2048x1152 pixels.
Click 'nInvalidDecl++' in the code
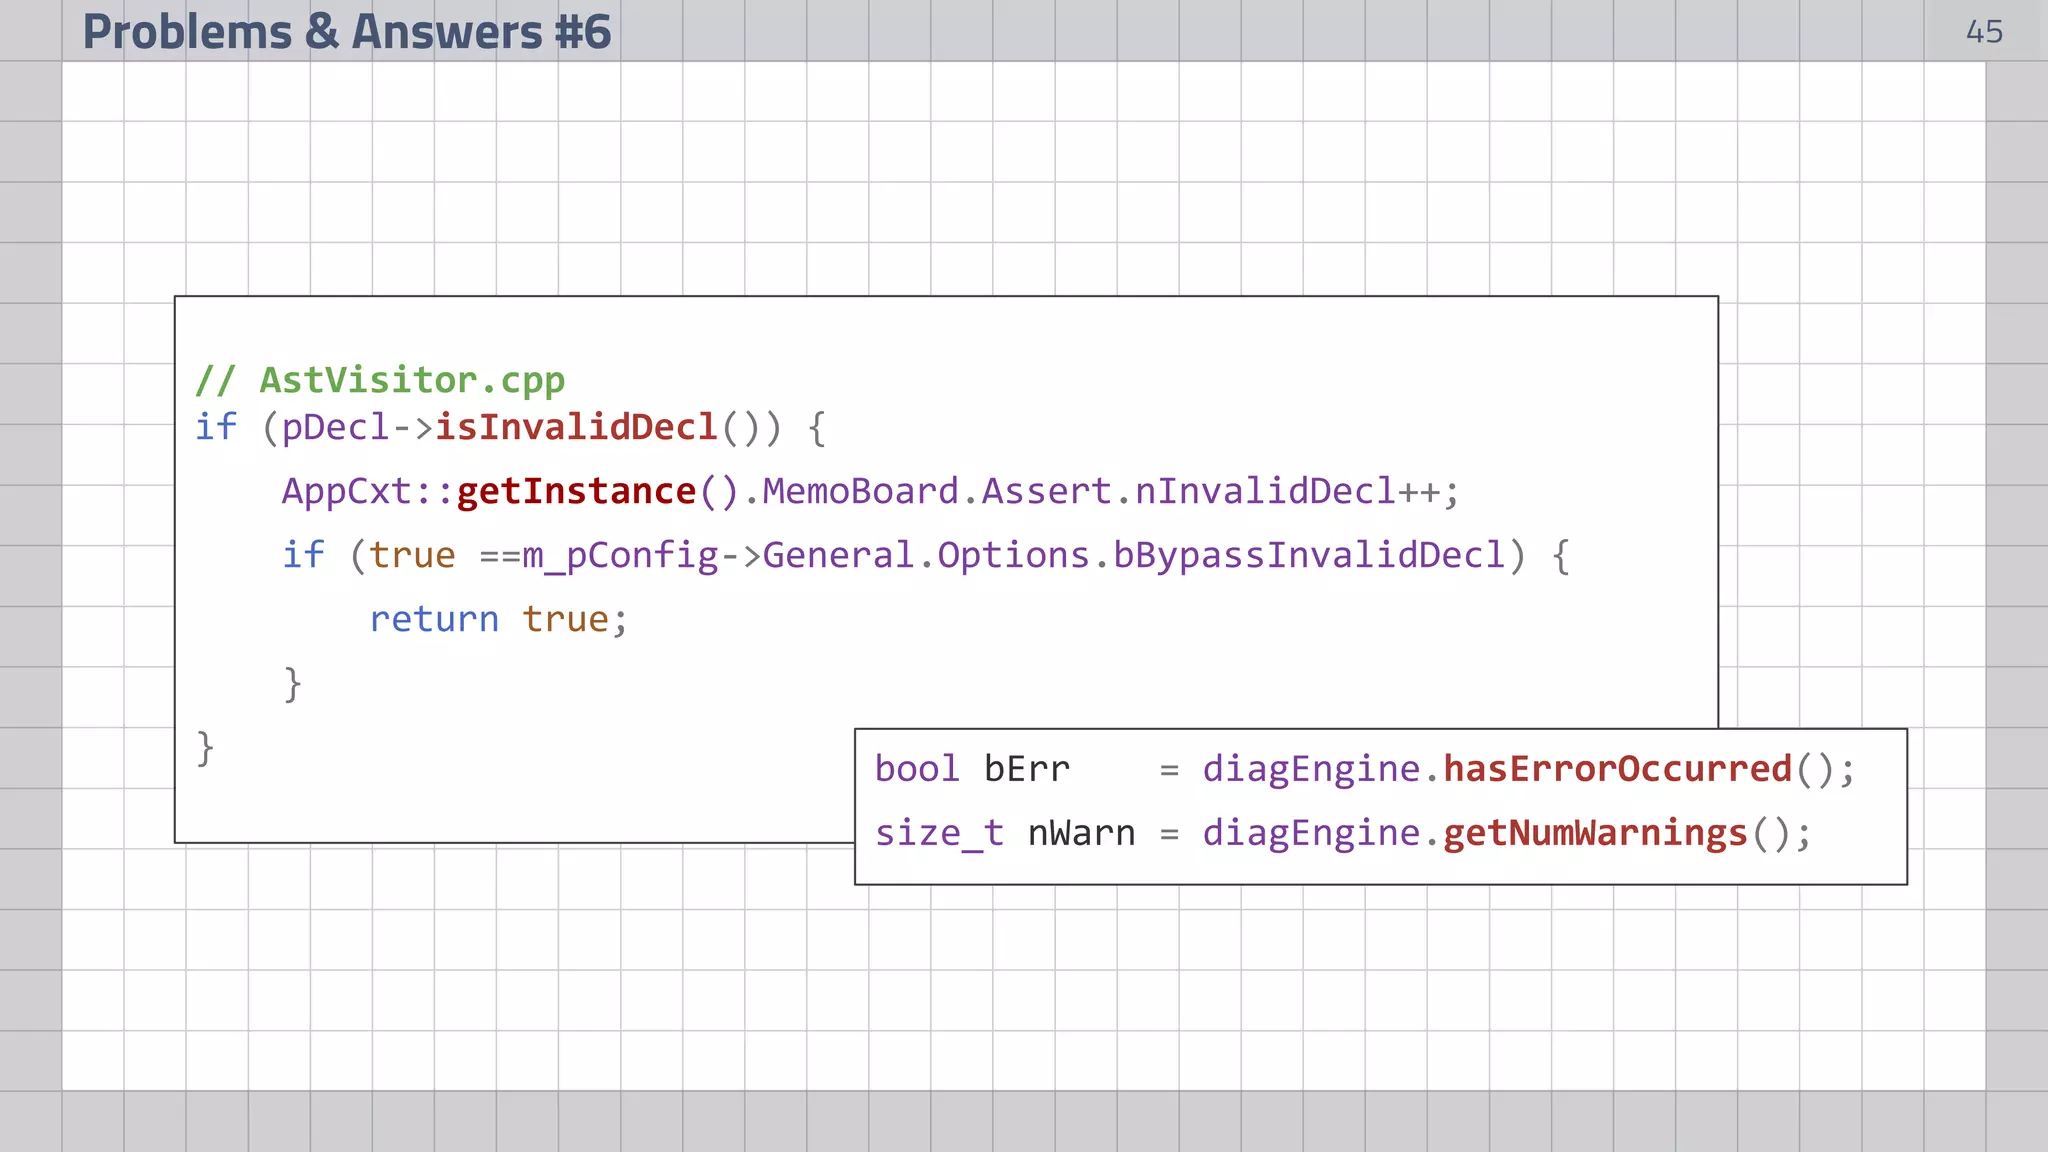tap(1286, 492)
